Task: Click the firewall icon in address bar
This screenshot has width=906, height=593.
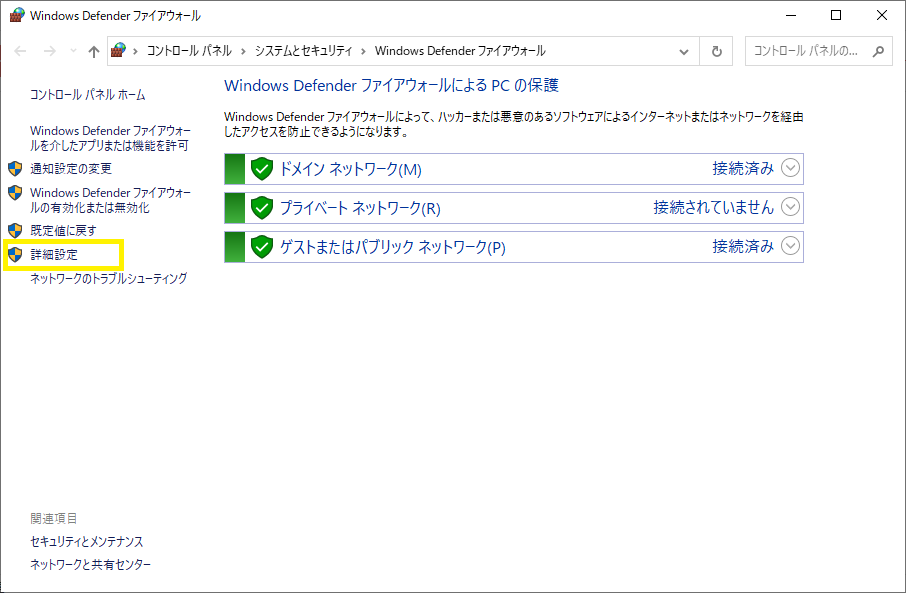Action: pos(118,50)
